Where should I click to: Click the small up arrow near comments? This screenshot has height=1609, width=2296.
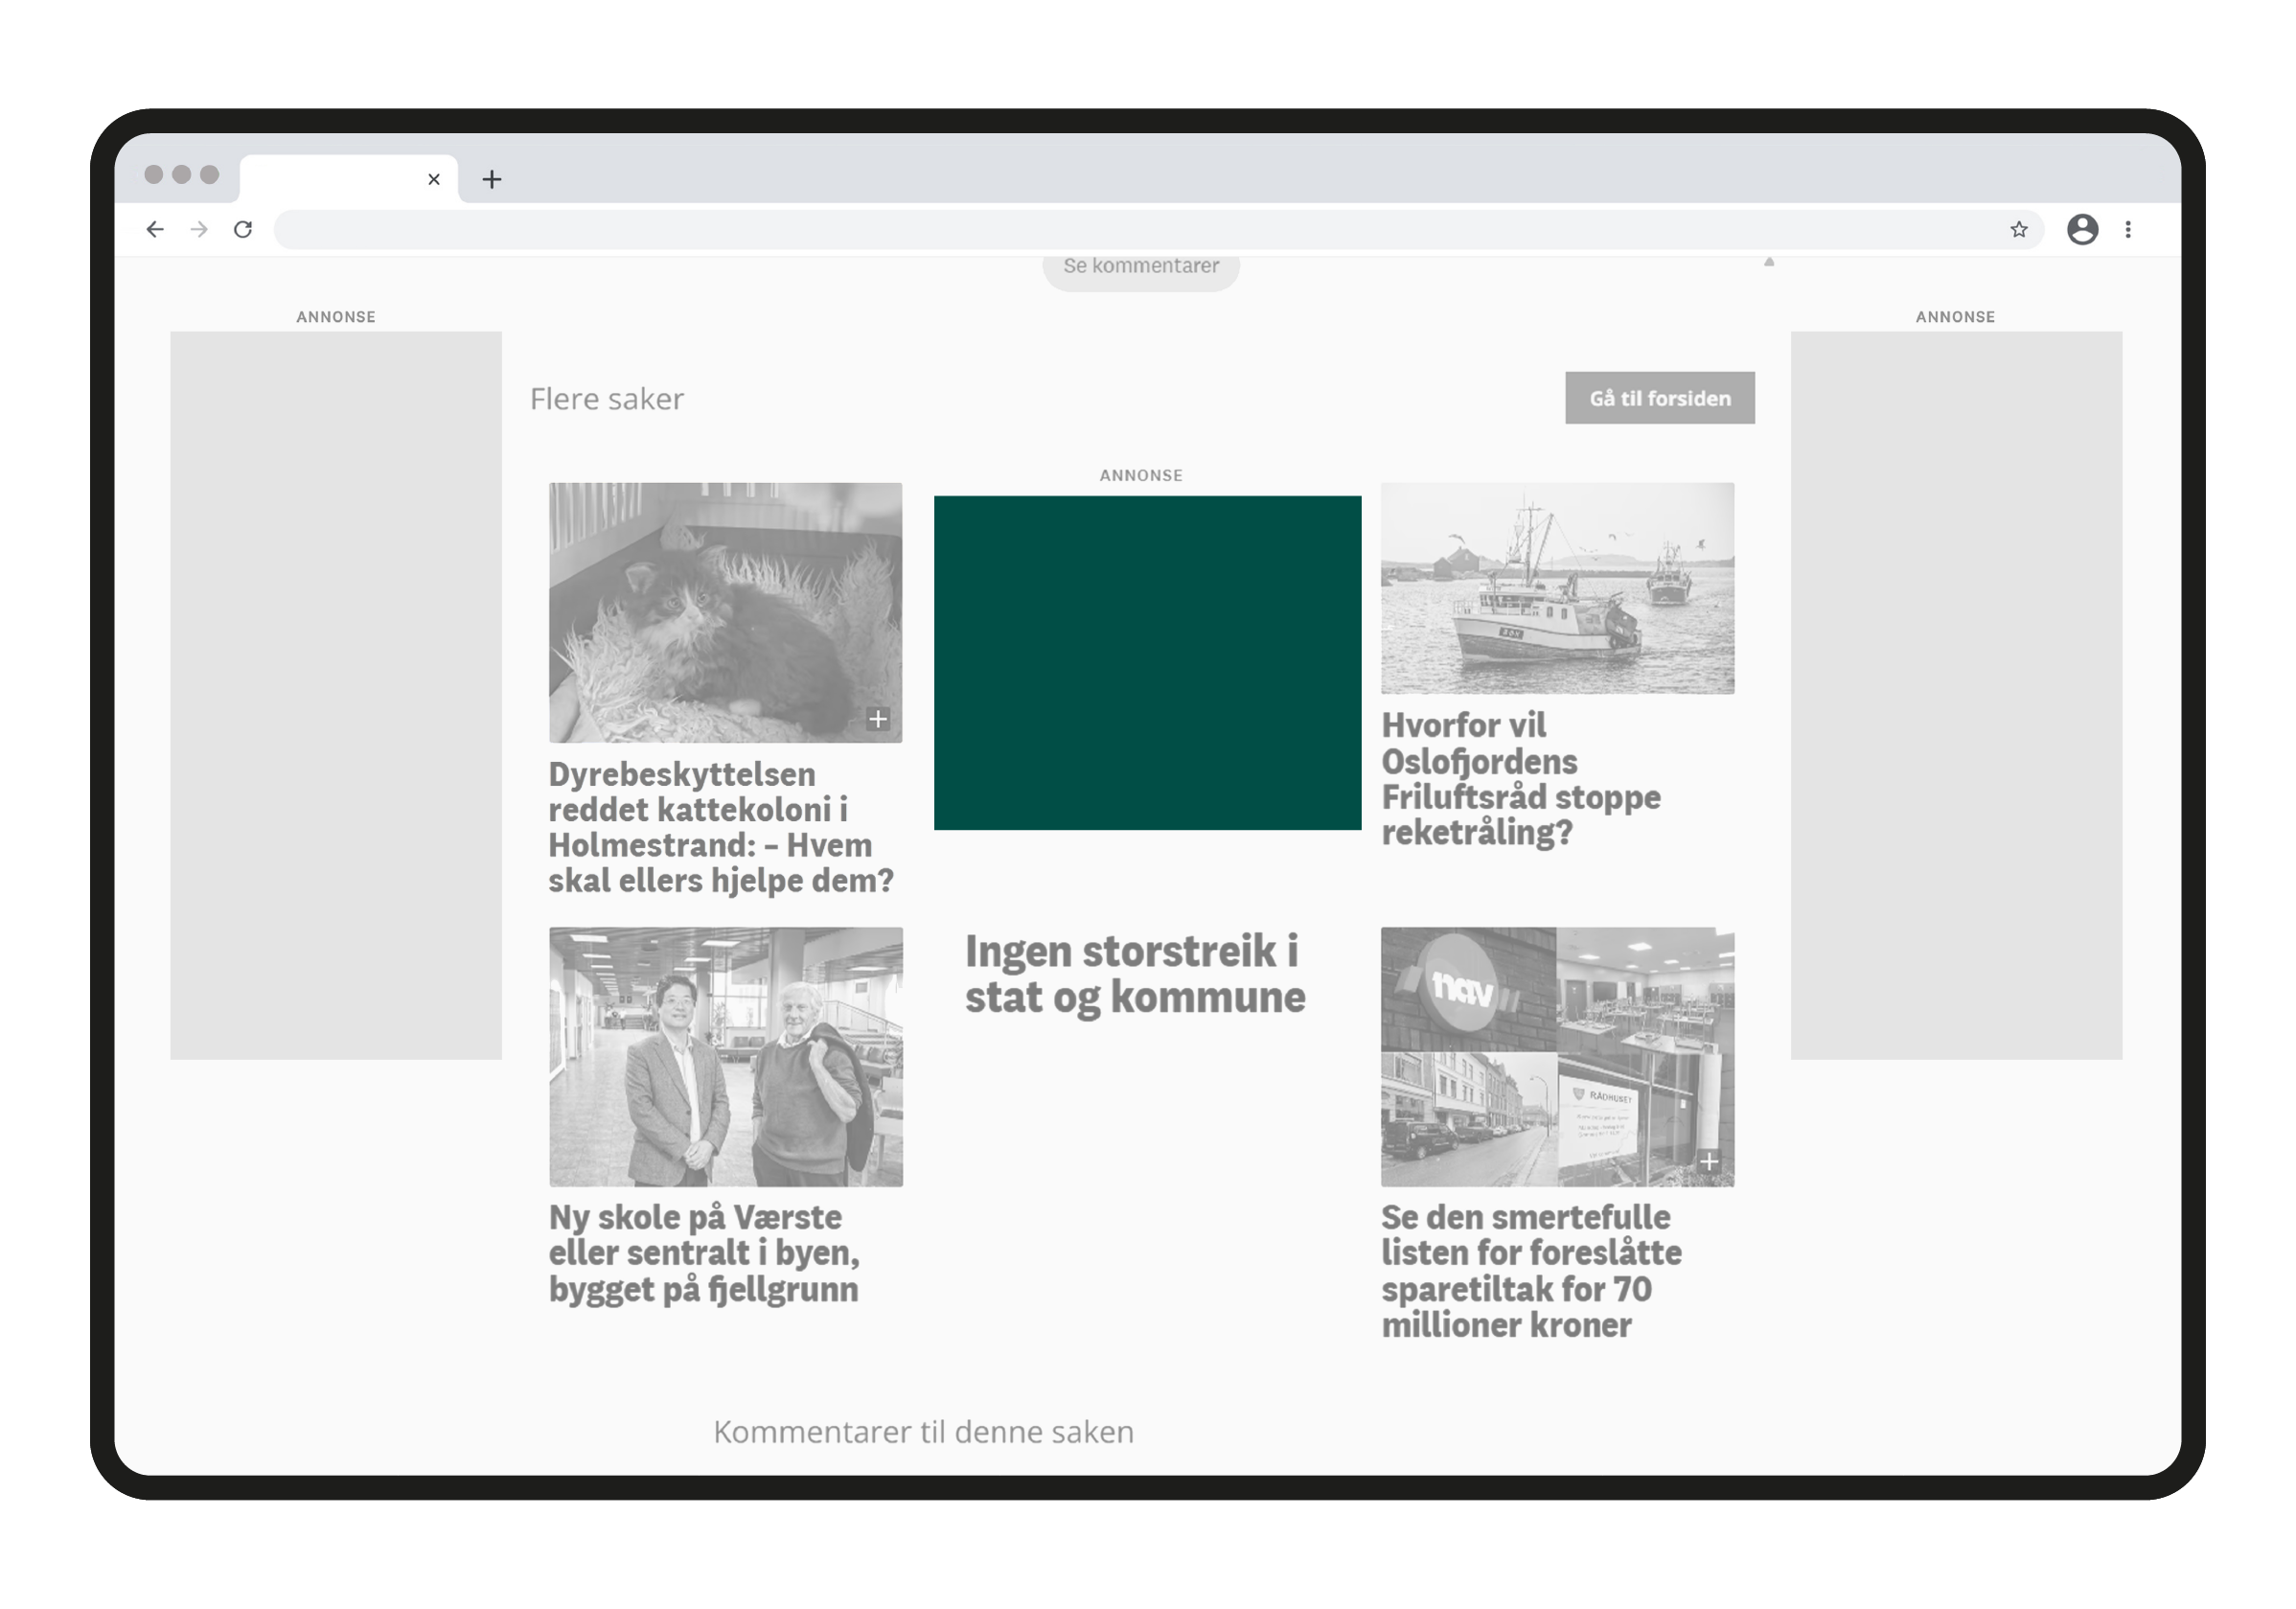[x=1769, y=262]
